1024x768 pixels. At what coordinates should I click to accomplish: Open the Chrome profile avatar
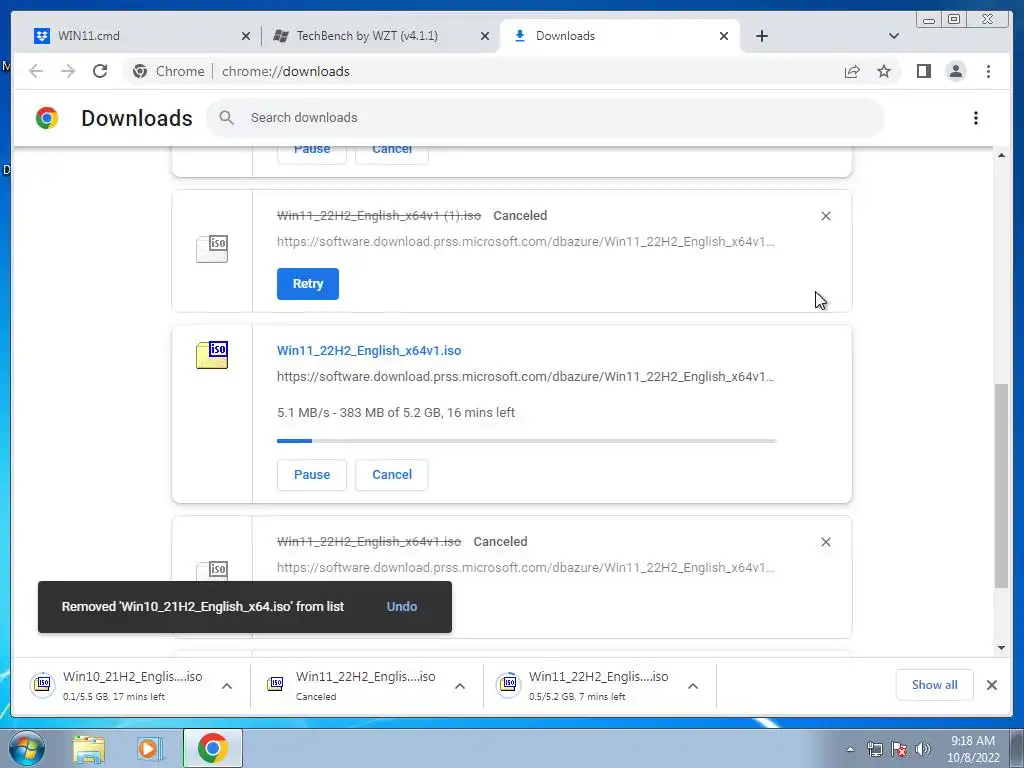point(955,71)
